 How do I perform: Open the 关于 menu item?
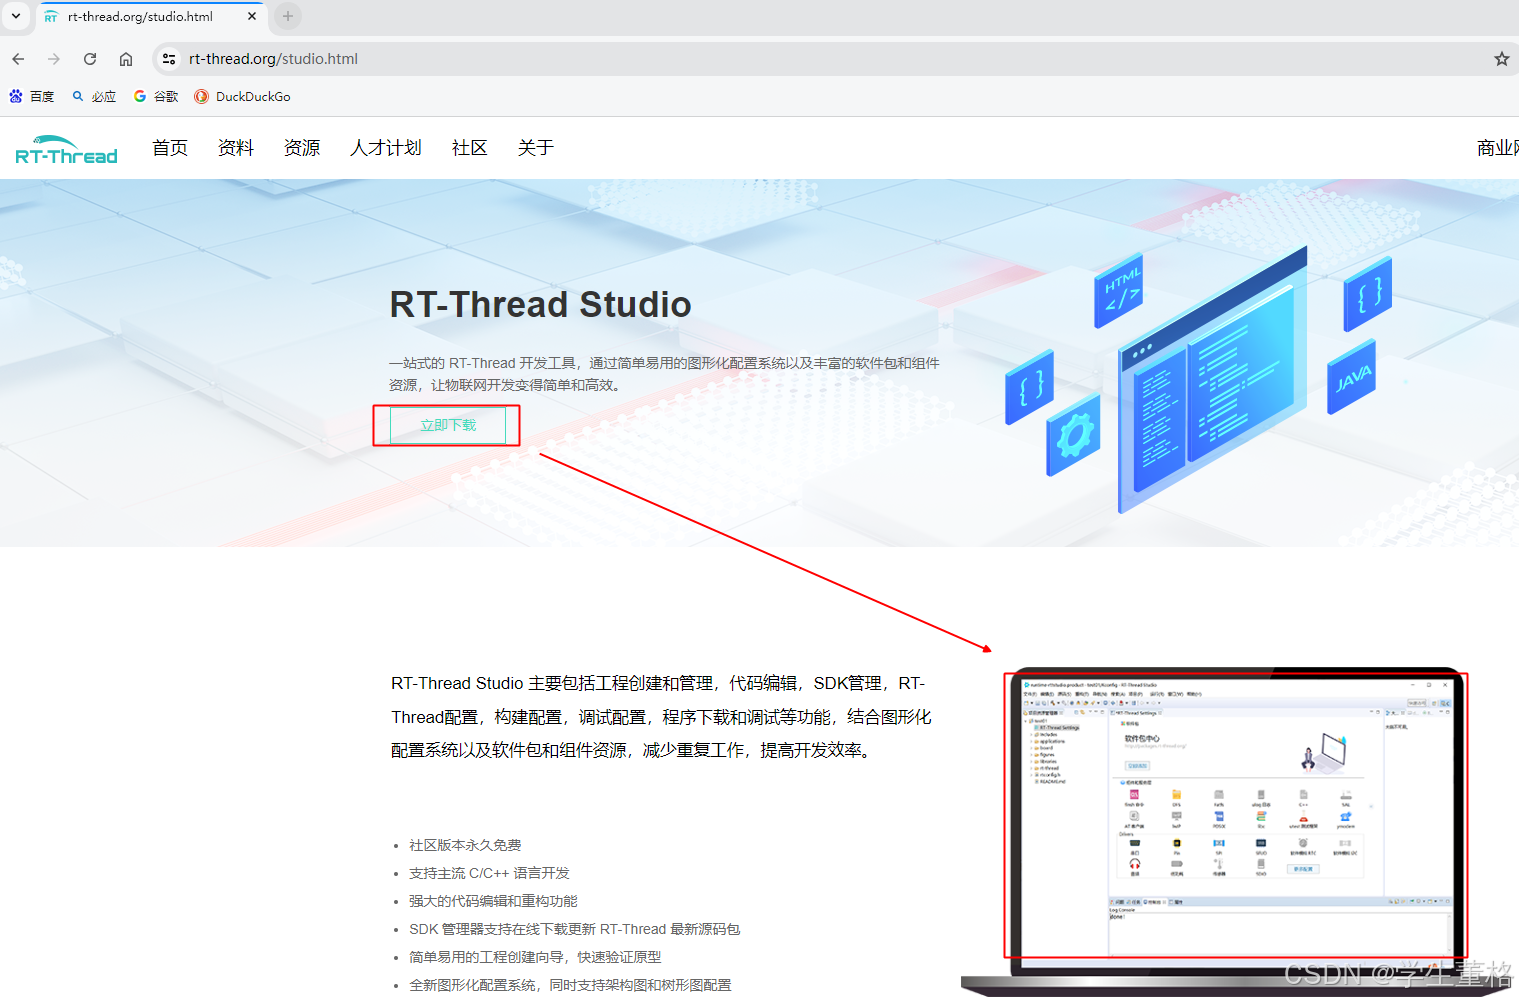(x=536, y=148)
